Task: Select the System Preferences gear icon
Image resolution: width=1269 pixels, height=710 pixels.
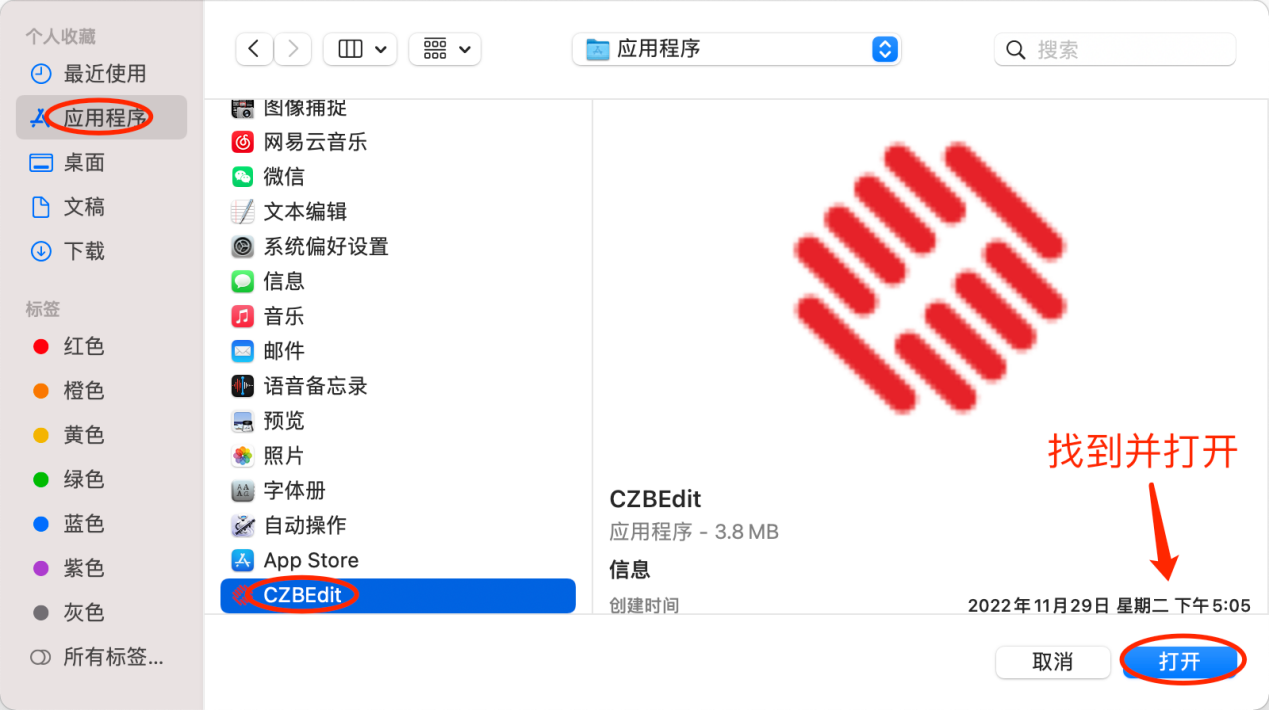Action: (x=242, y=246)
